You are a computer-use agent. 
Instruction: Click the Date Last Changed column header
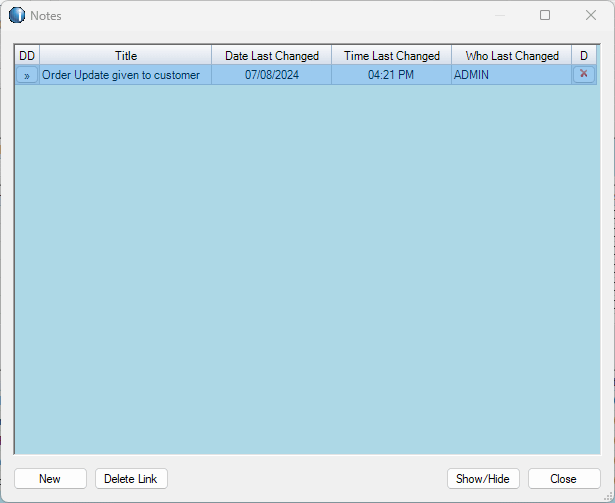272,56
